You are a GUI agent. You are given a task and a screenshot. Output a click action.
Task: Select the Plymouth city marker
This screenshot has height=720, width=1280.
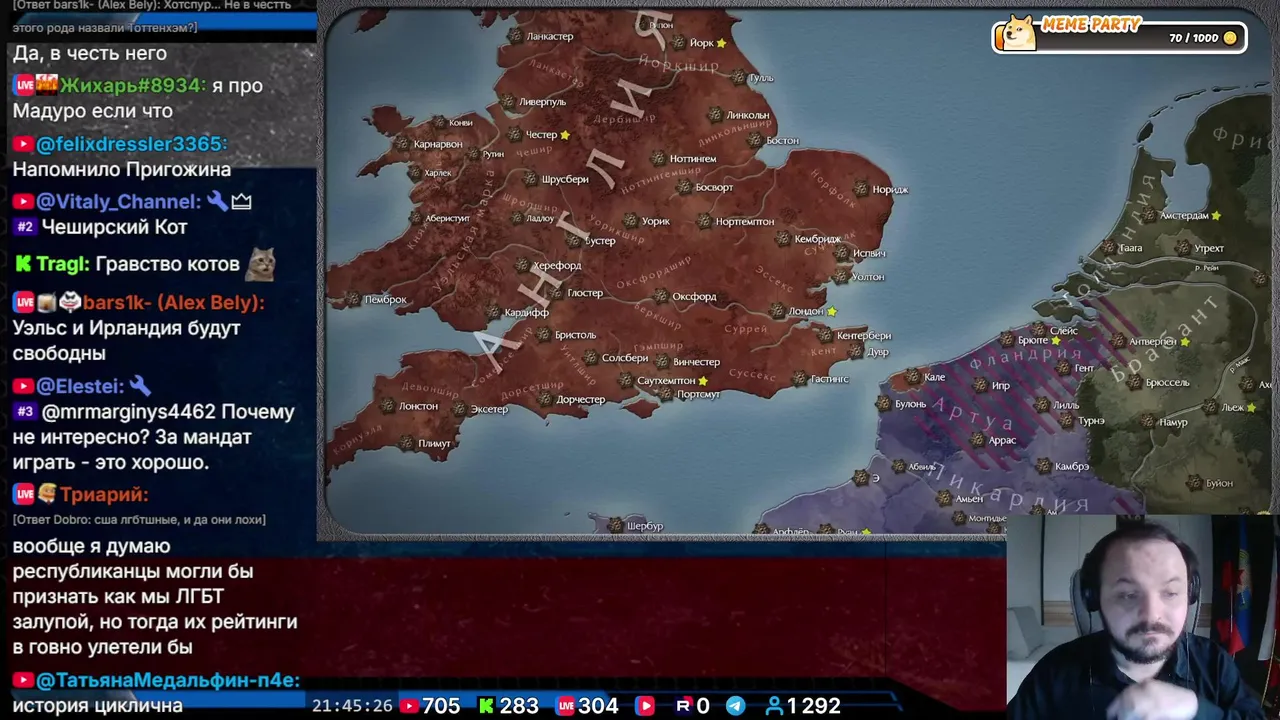(x=407, y=443)
